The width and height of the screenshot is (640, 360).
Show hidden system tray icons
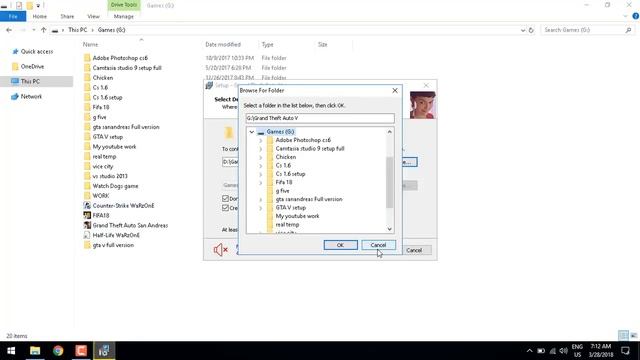coord(529,351)
